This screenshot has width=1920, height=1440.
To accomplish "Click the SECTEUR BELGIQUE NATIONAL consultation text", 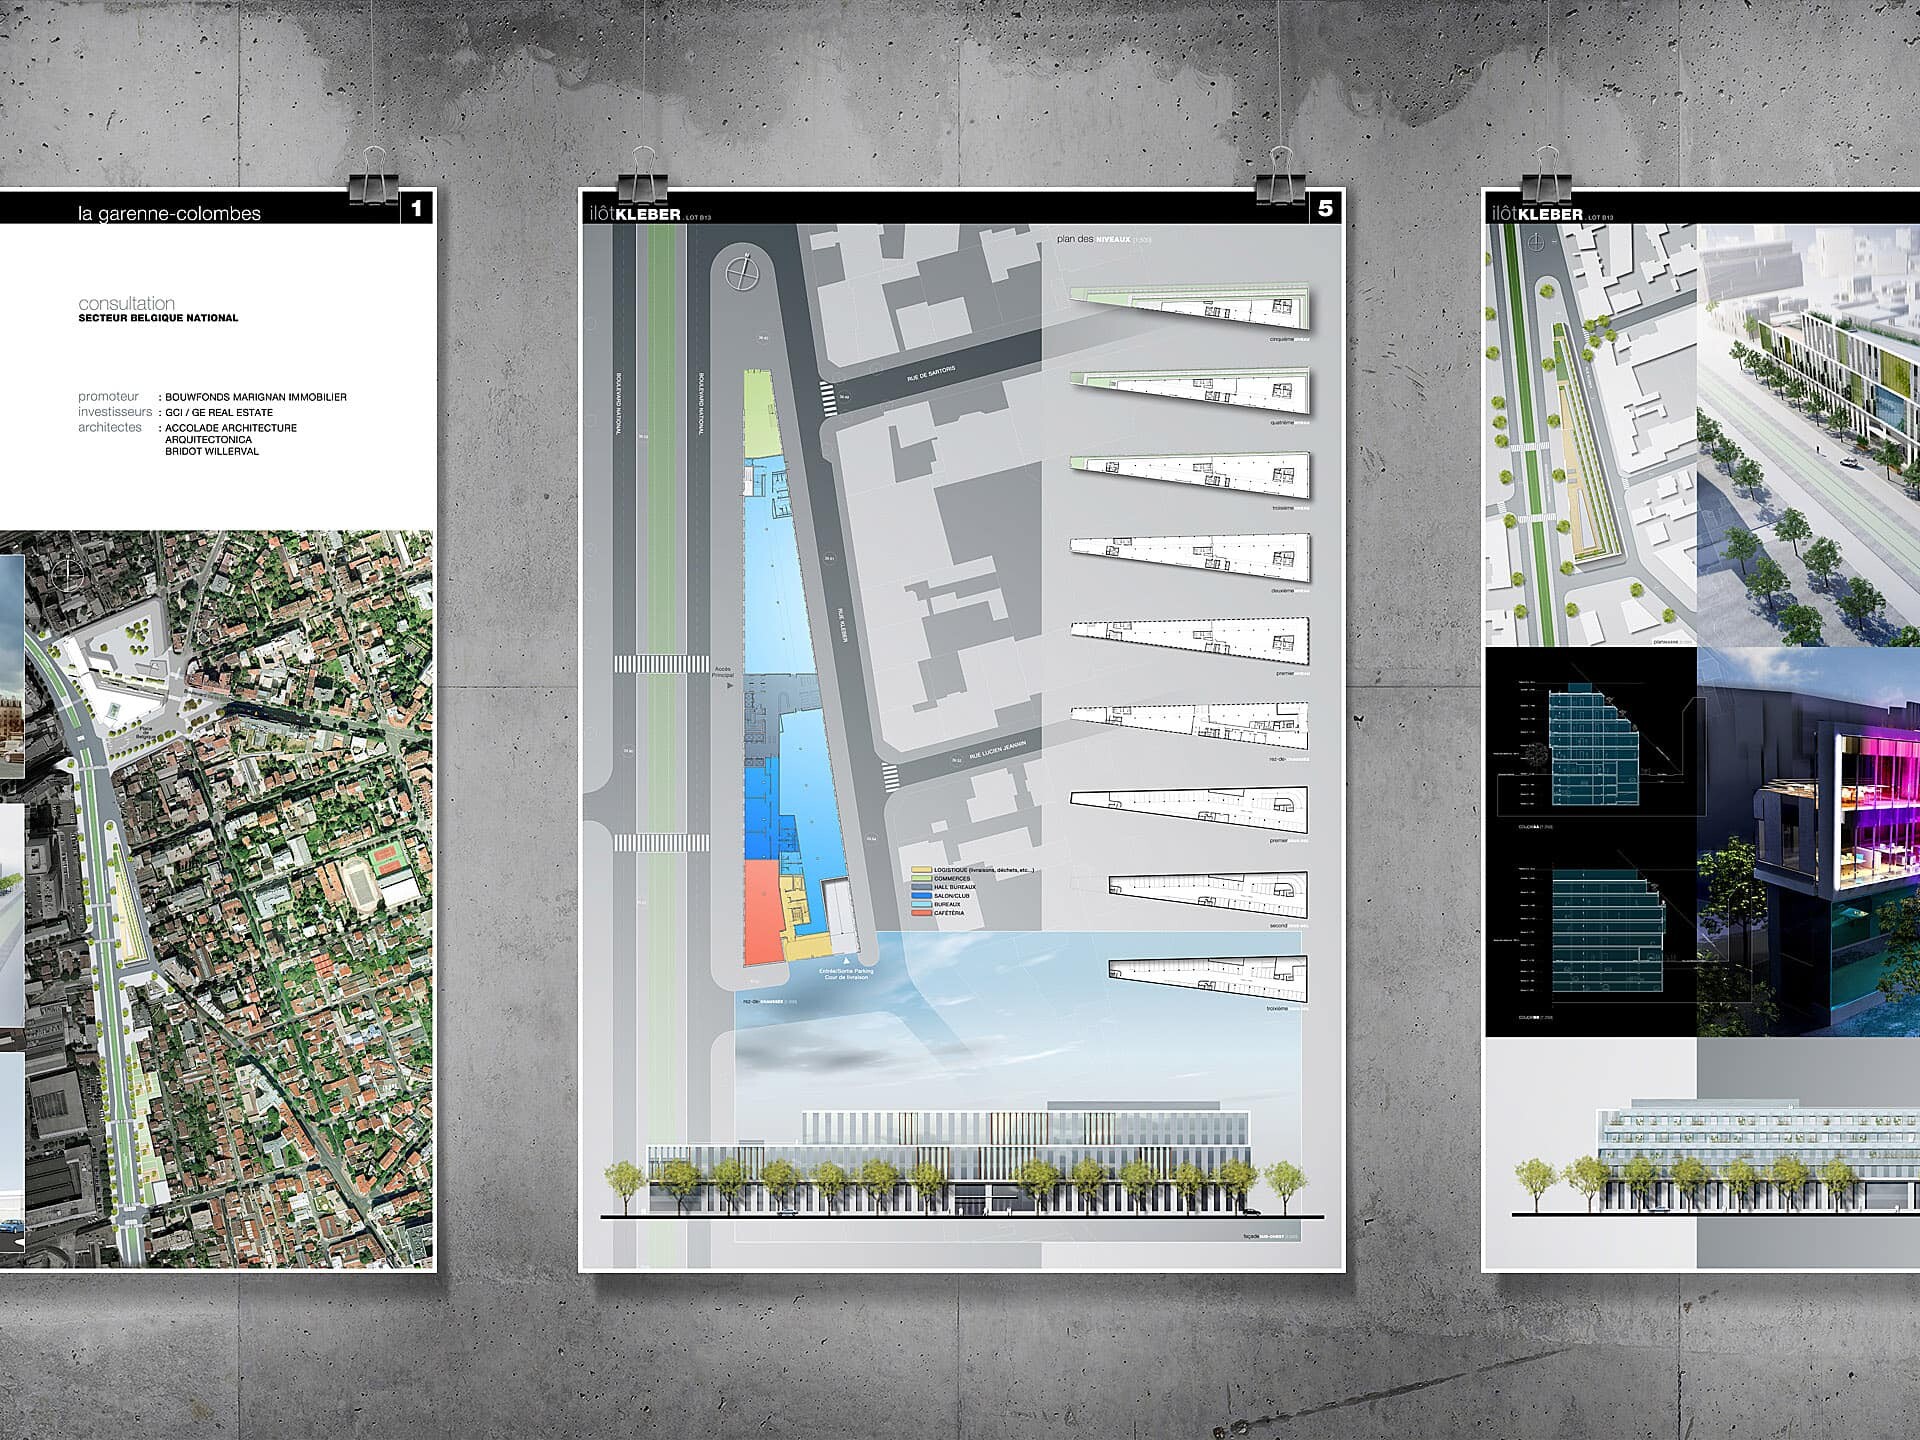I will (157, 317).
